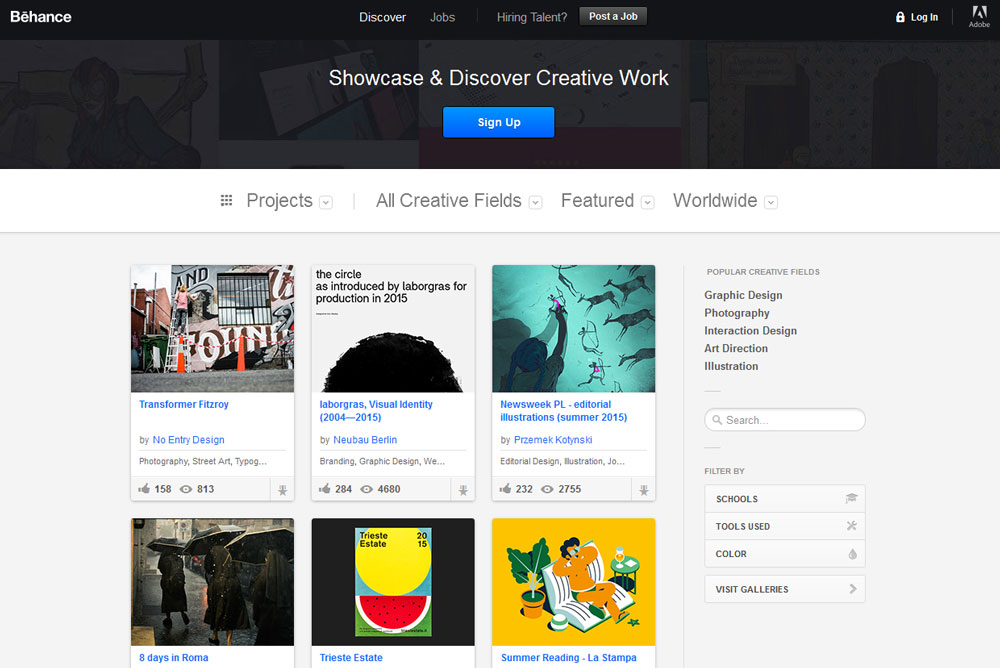This screenshot has width=1000, height=668.
Task: Click thumbs-up icon on Transformer Fitzroy card
Action: (144, 489)
